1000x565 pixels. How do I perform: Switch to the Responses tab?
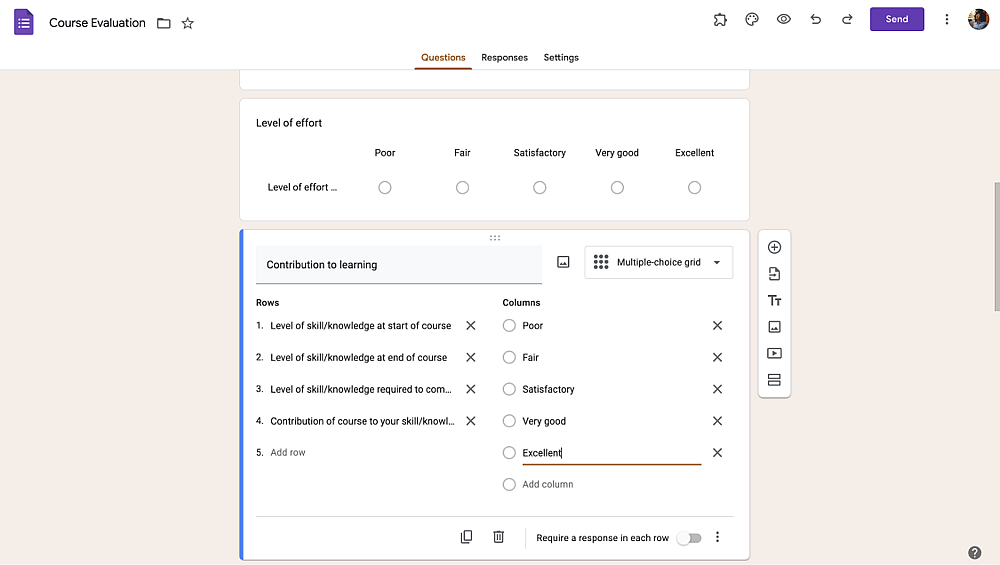504,57
